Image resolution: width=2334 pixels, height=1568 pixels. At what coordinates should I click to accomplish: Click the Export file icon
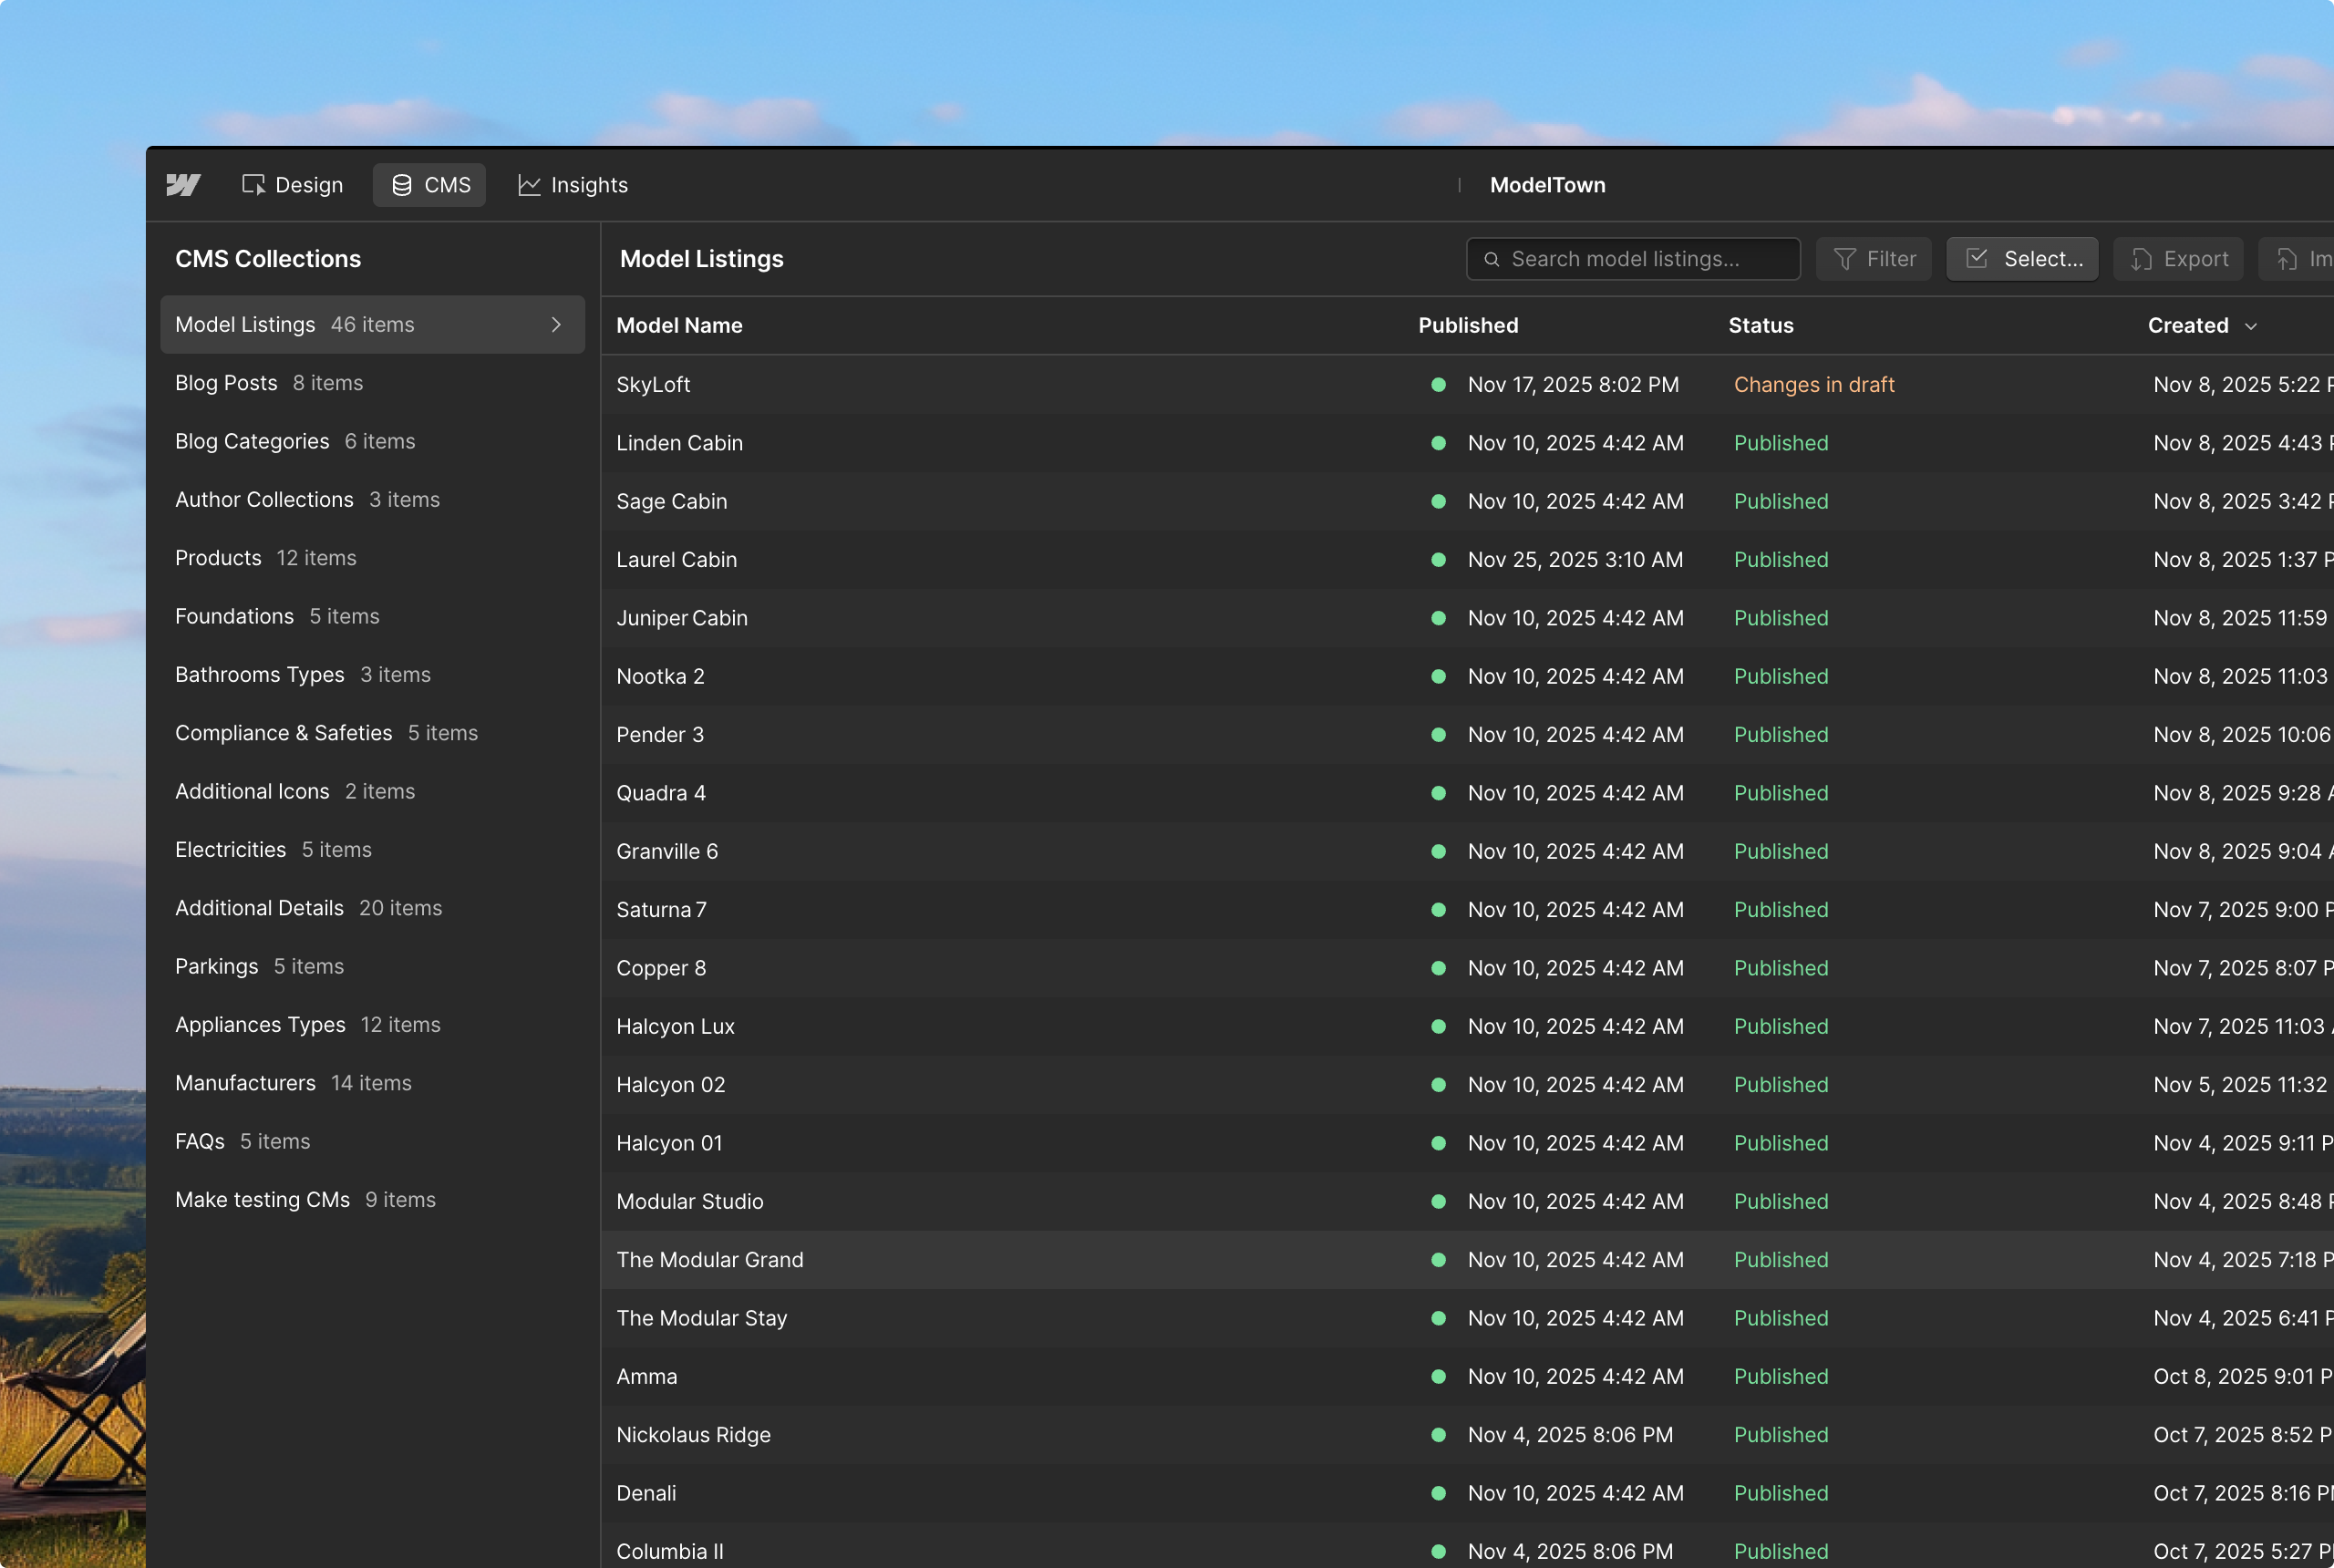coord(2140,259)
